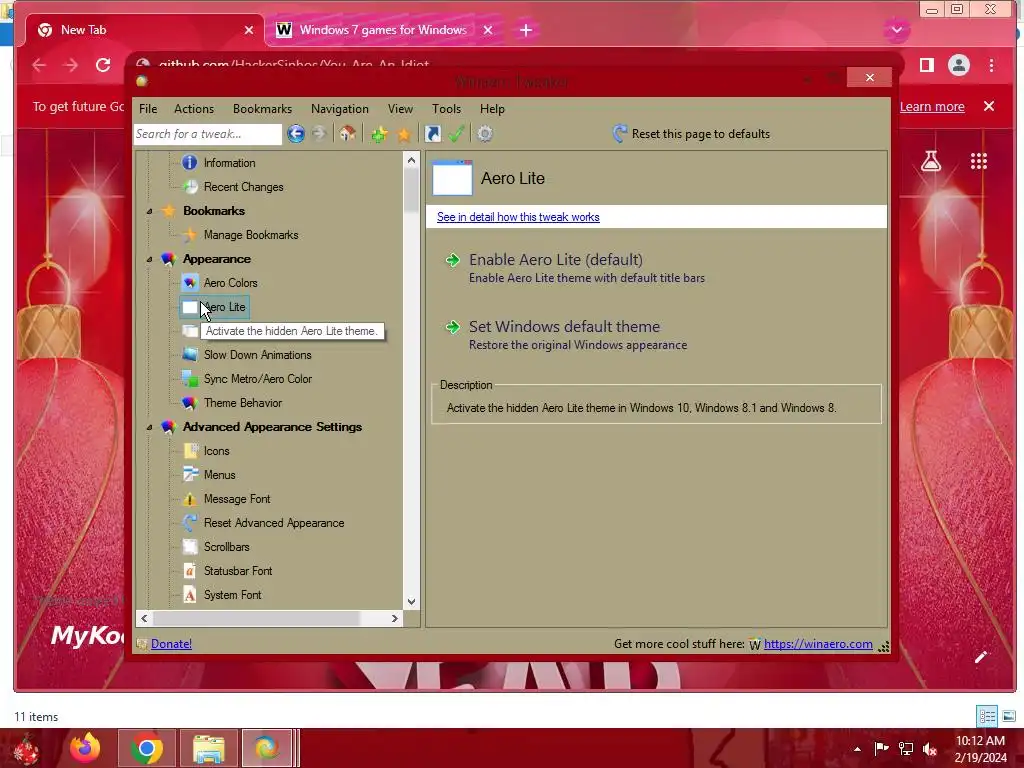This screenshot has height=768, width=1024.
Task: Click the Create shortcut icon in toolbar
Action: (x=432, y=134)
